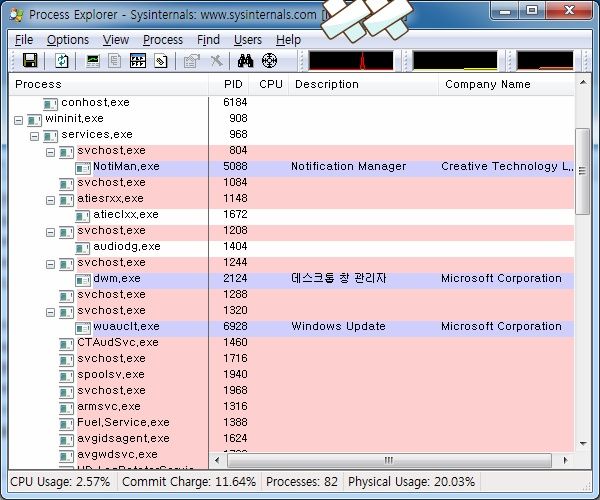The height and width of the screenshot is (500, 600).
Task: Click the vertical scrollbar up arrow
Action: tap(583, 83)
